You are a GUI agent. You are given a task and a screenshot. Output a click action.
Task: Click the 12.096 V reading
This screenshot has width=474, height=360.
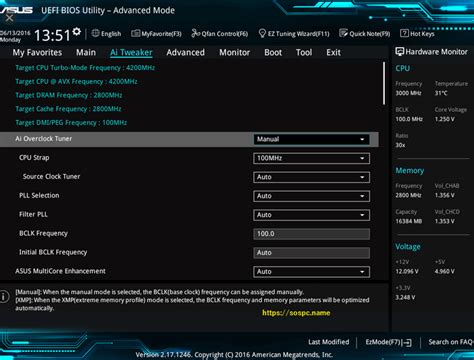click(x=407, y=272)
